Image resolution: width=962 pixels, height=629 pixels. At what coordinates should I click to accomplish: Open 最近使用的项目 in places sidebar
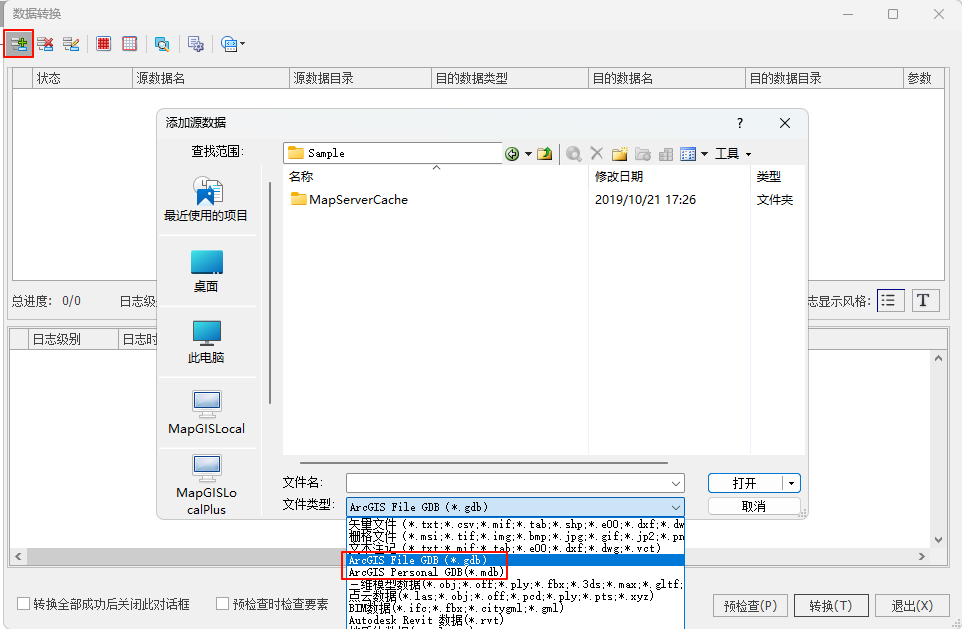206,199
